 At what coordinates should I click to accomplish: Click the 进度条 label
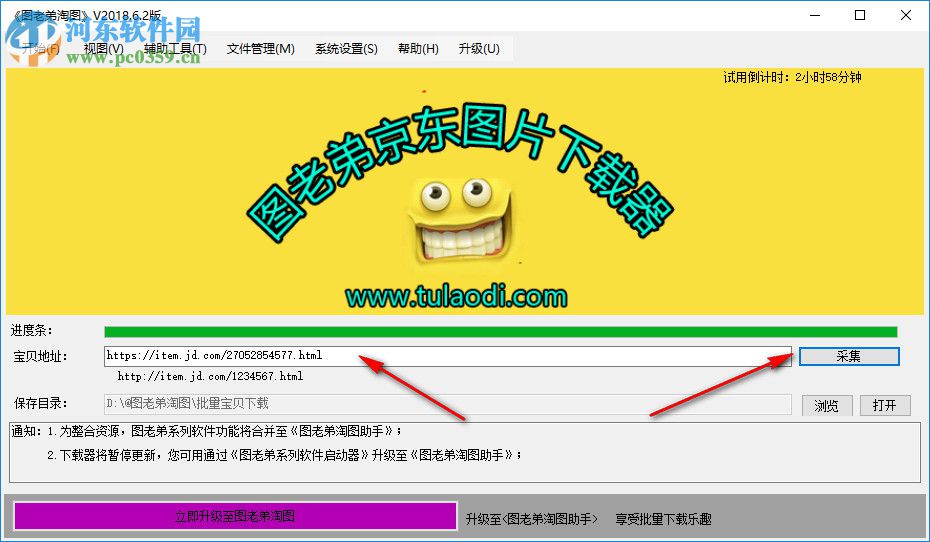pyautogui.click(x=31, y=330)
